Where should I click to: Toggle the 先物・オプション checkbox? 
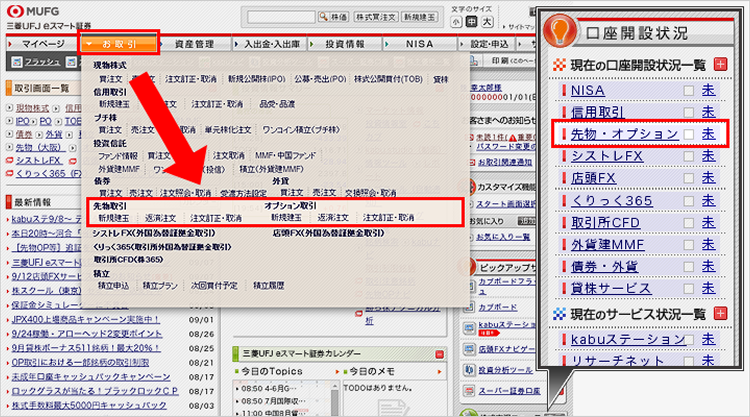pos(688,134)
